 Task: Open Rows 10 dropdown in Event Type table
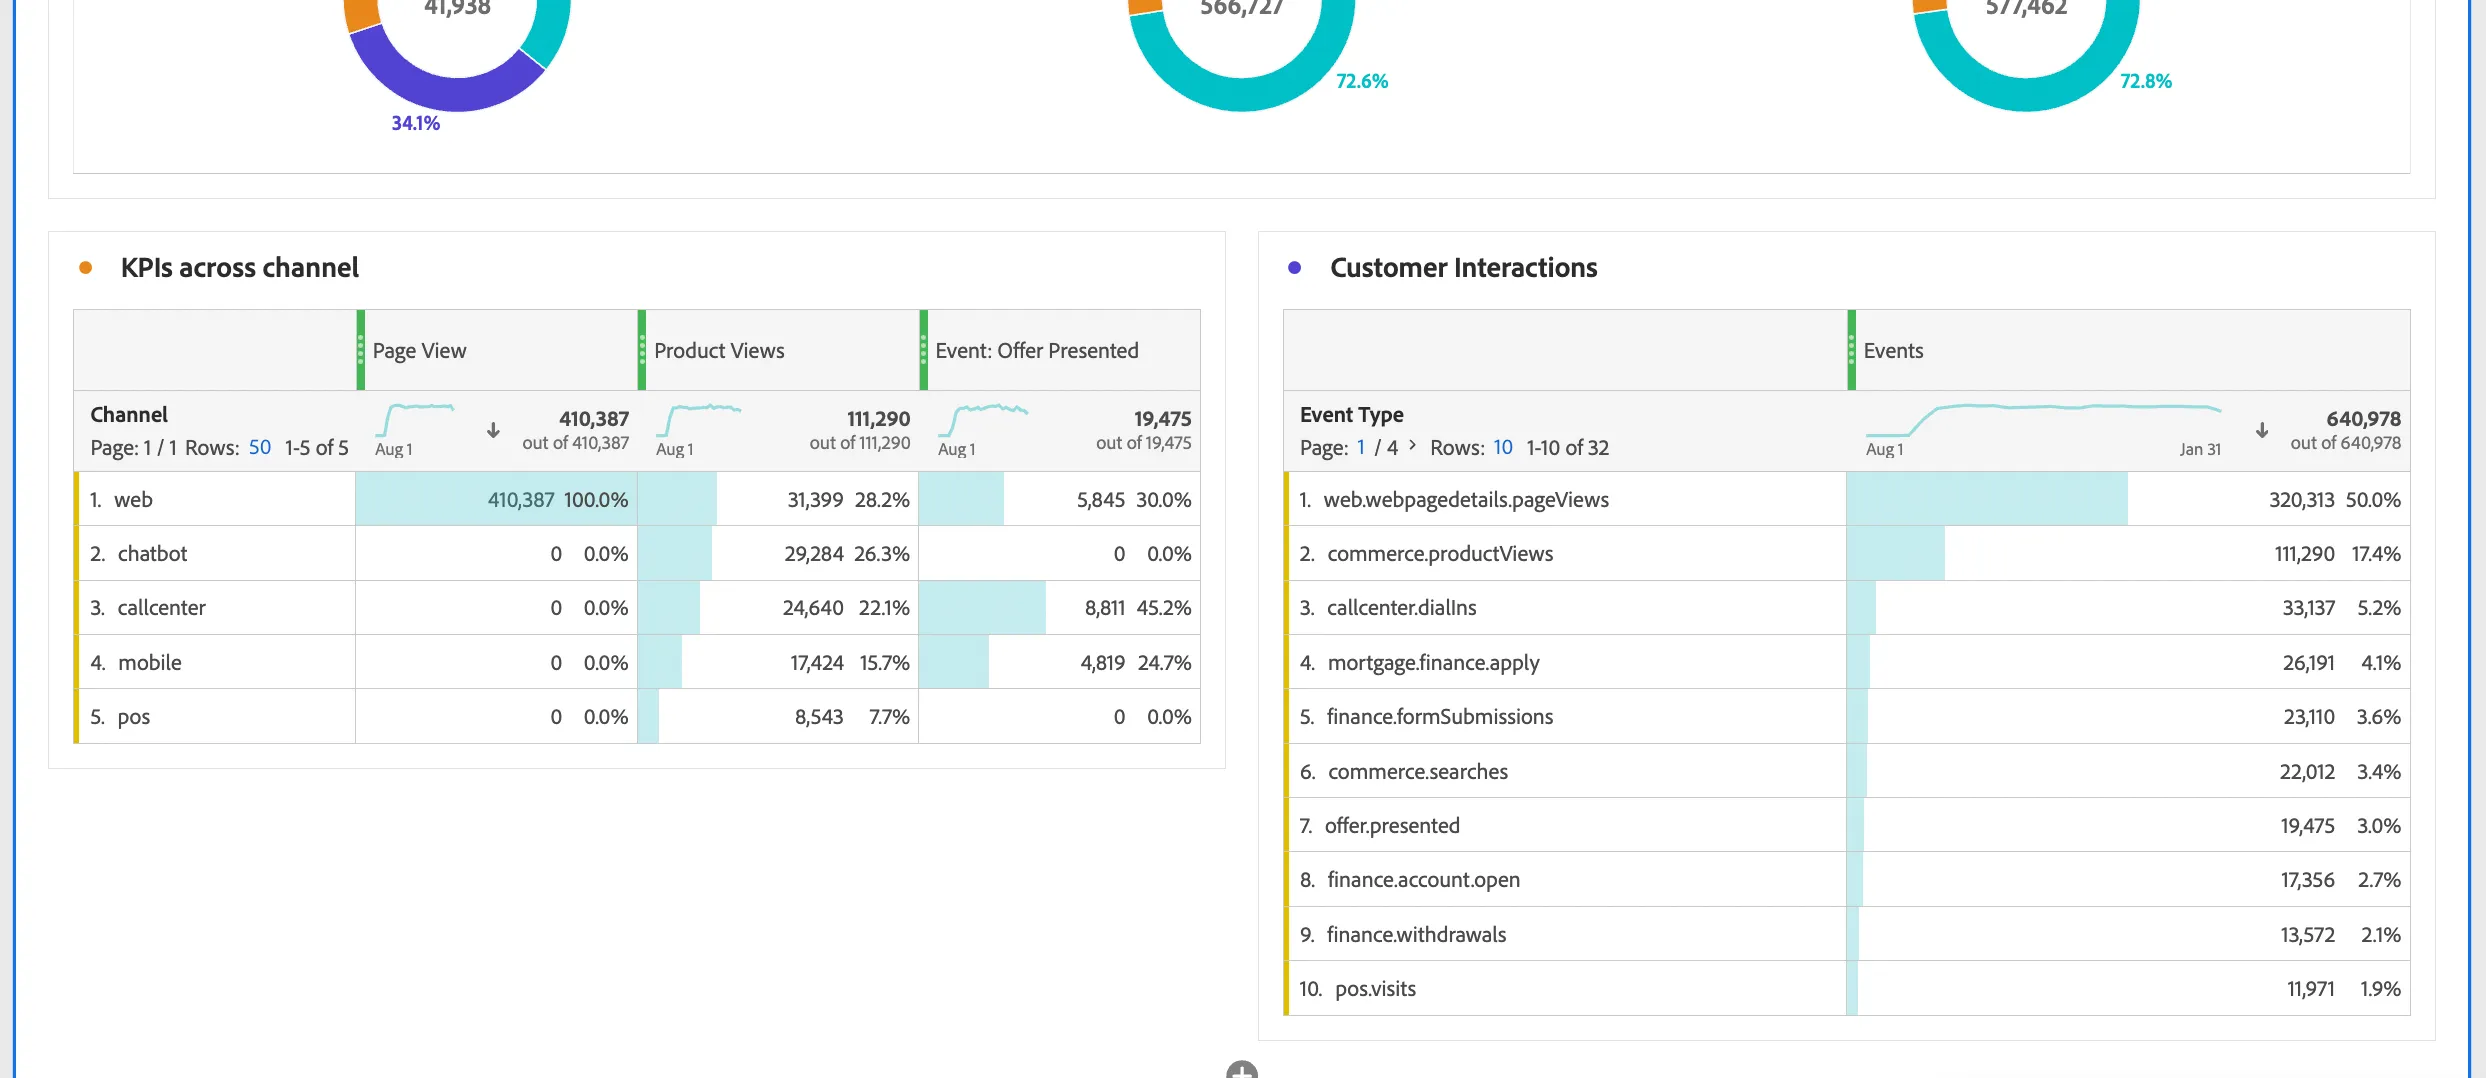(x=1503, y=447)
